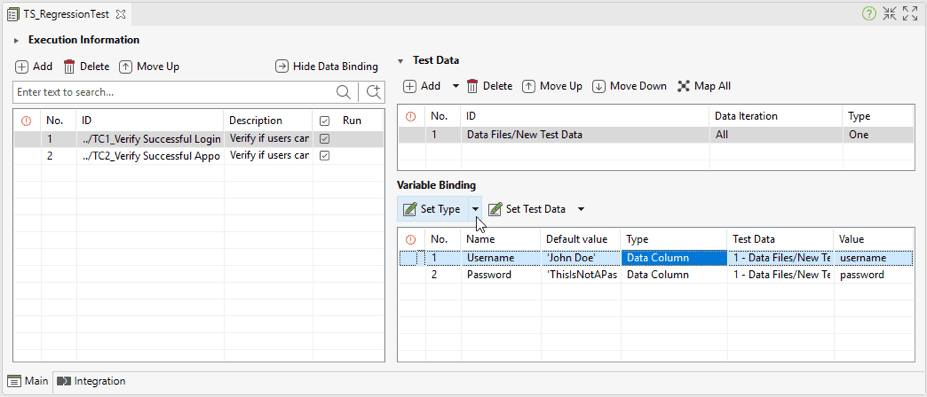Click the Type cell showing One

pos(878,135)
